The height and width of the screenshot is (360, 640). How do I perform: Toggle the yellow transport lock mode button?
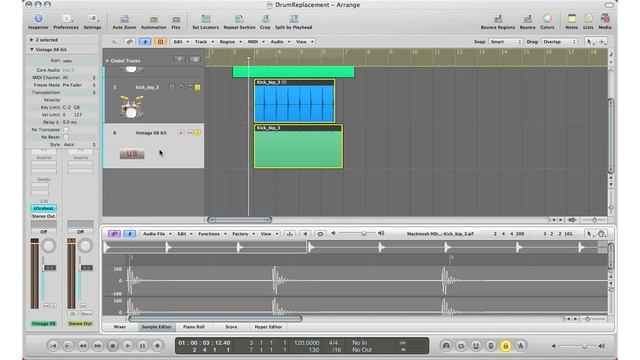coord(505,346)
